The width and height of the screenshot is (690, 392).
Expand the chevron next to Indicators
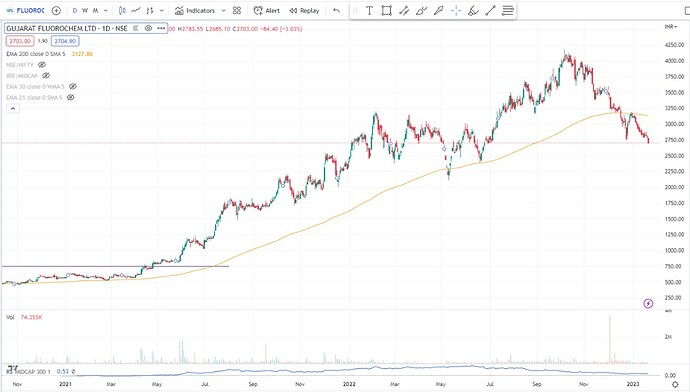point(223,11)
